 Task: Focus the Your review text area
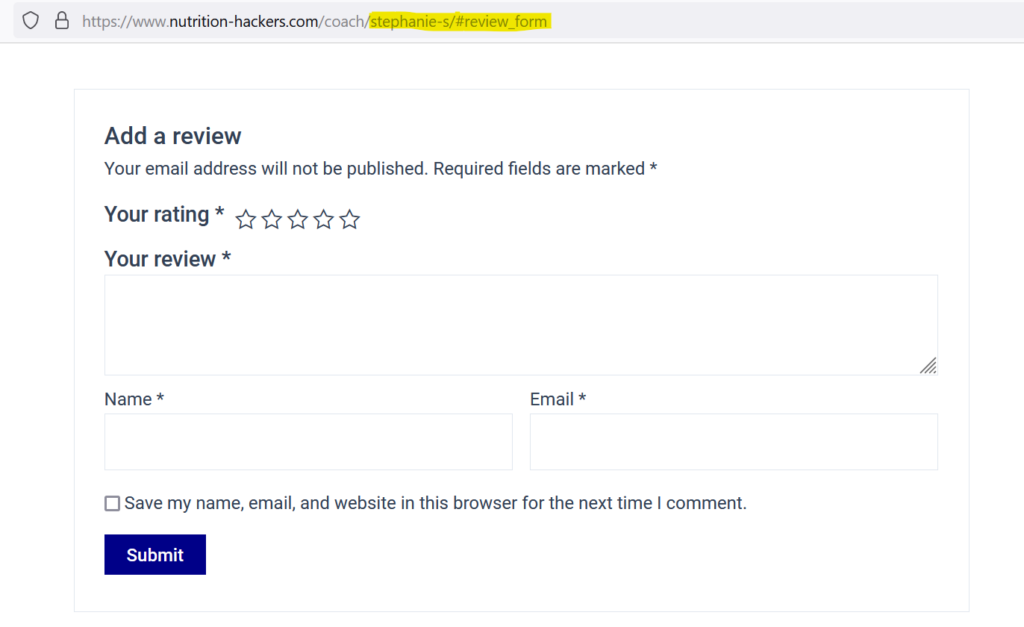click(x=521, y=325)
